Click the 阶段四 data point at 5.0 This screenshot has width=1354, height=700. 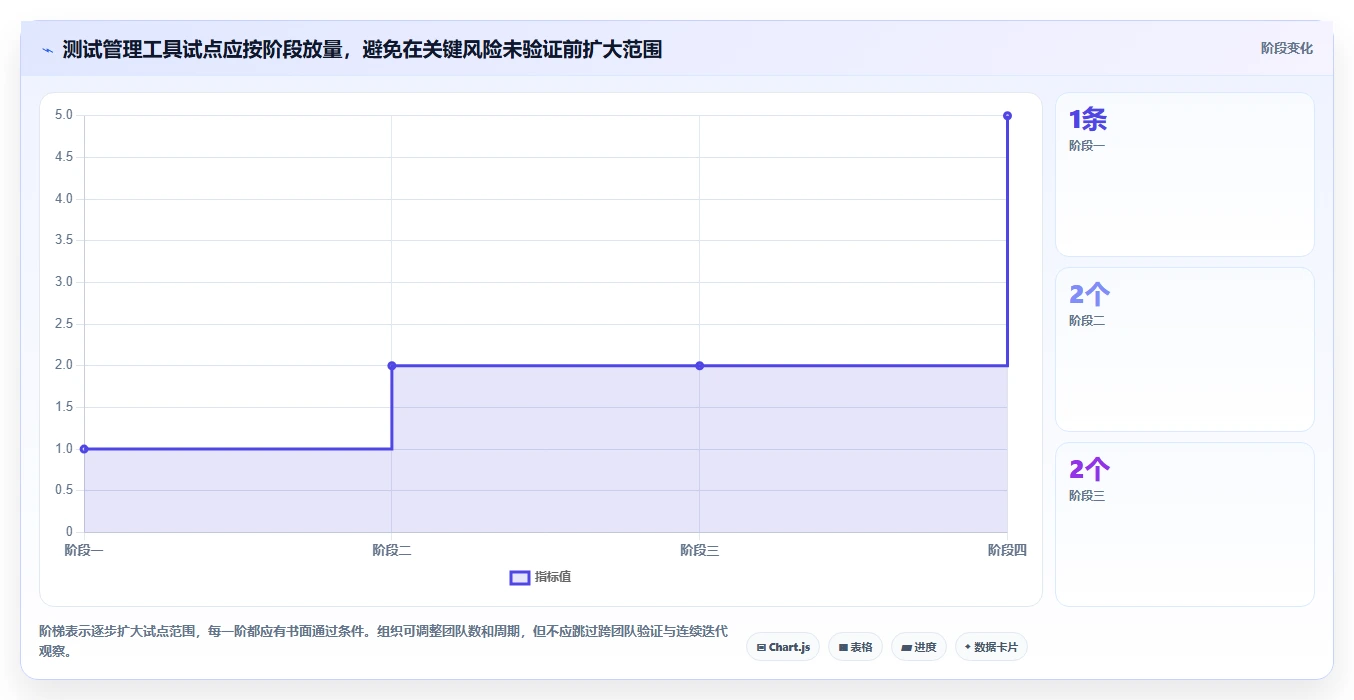coord(1007,116)
